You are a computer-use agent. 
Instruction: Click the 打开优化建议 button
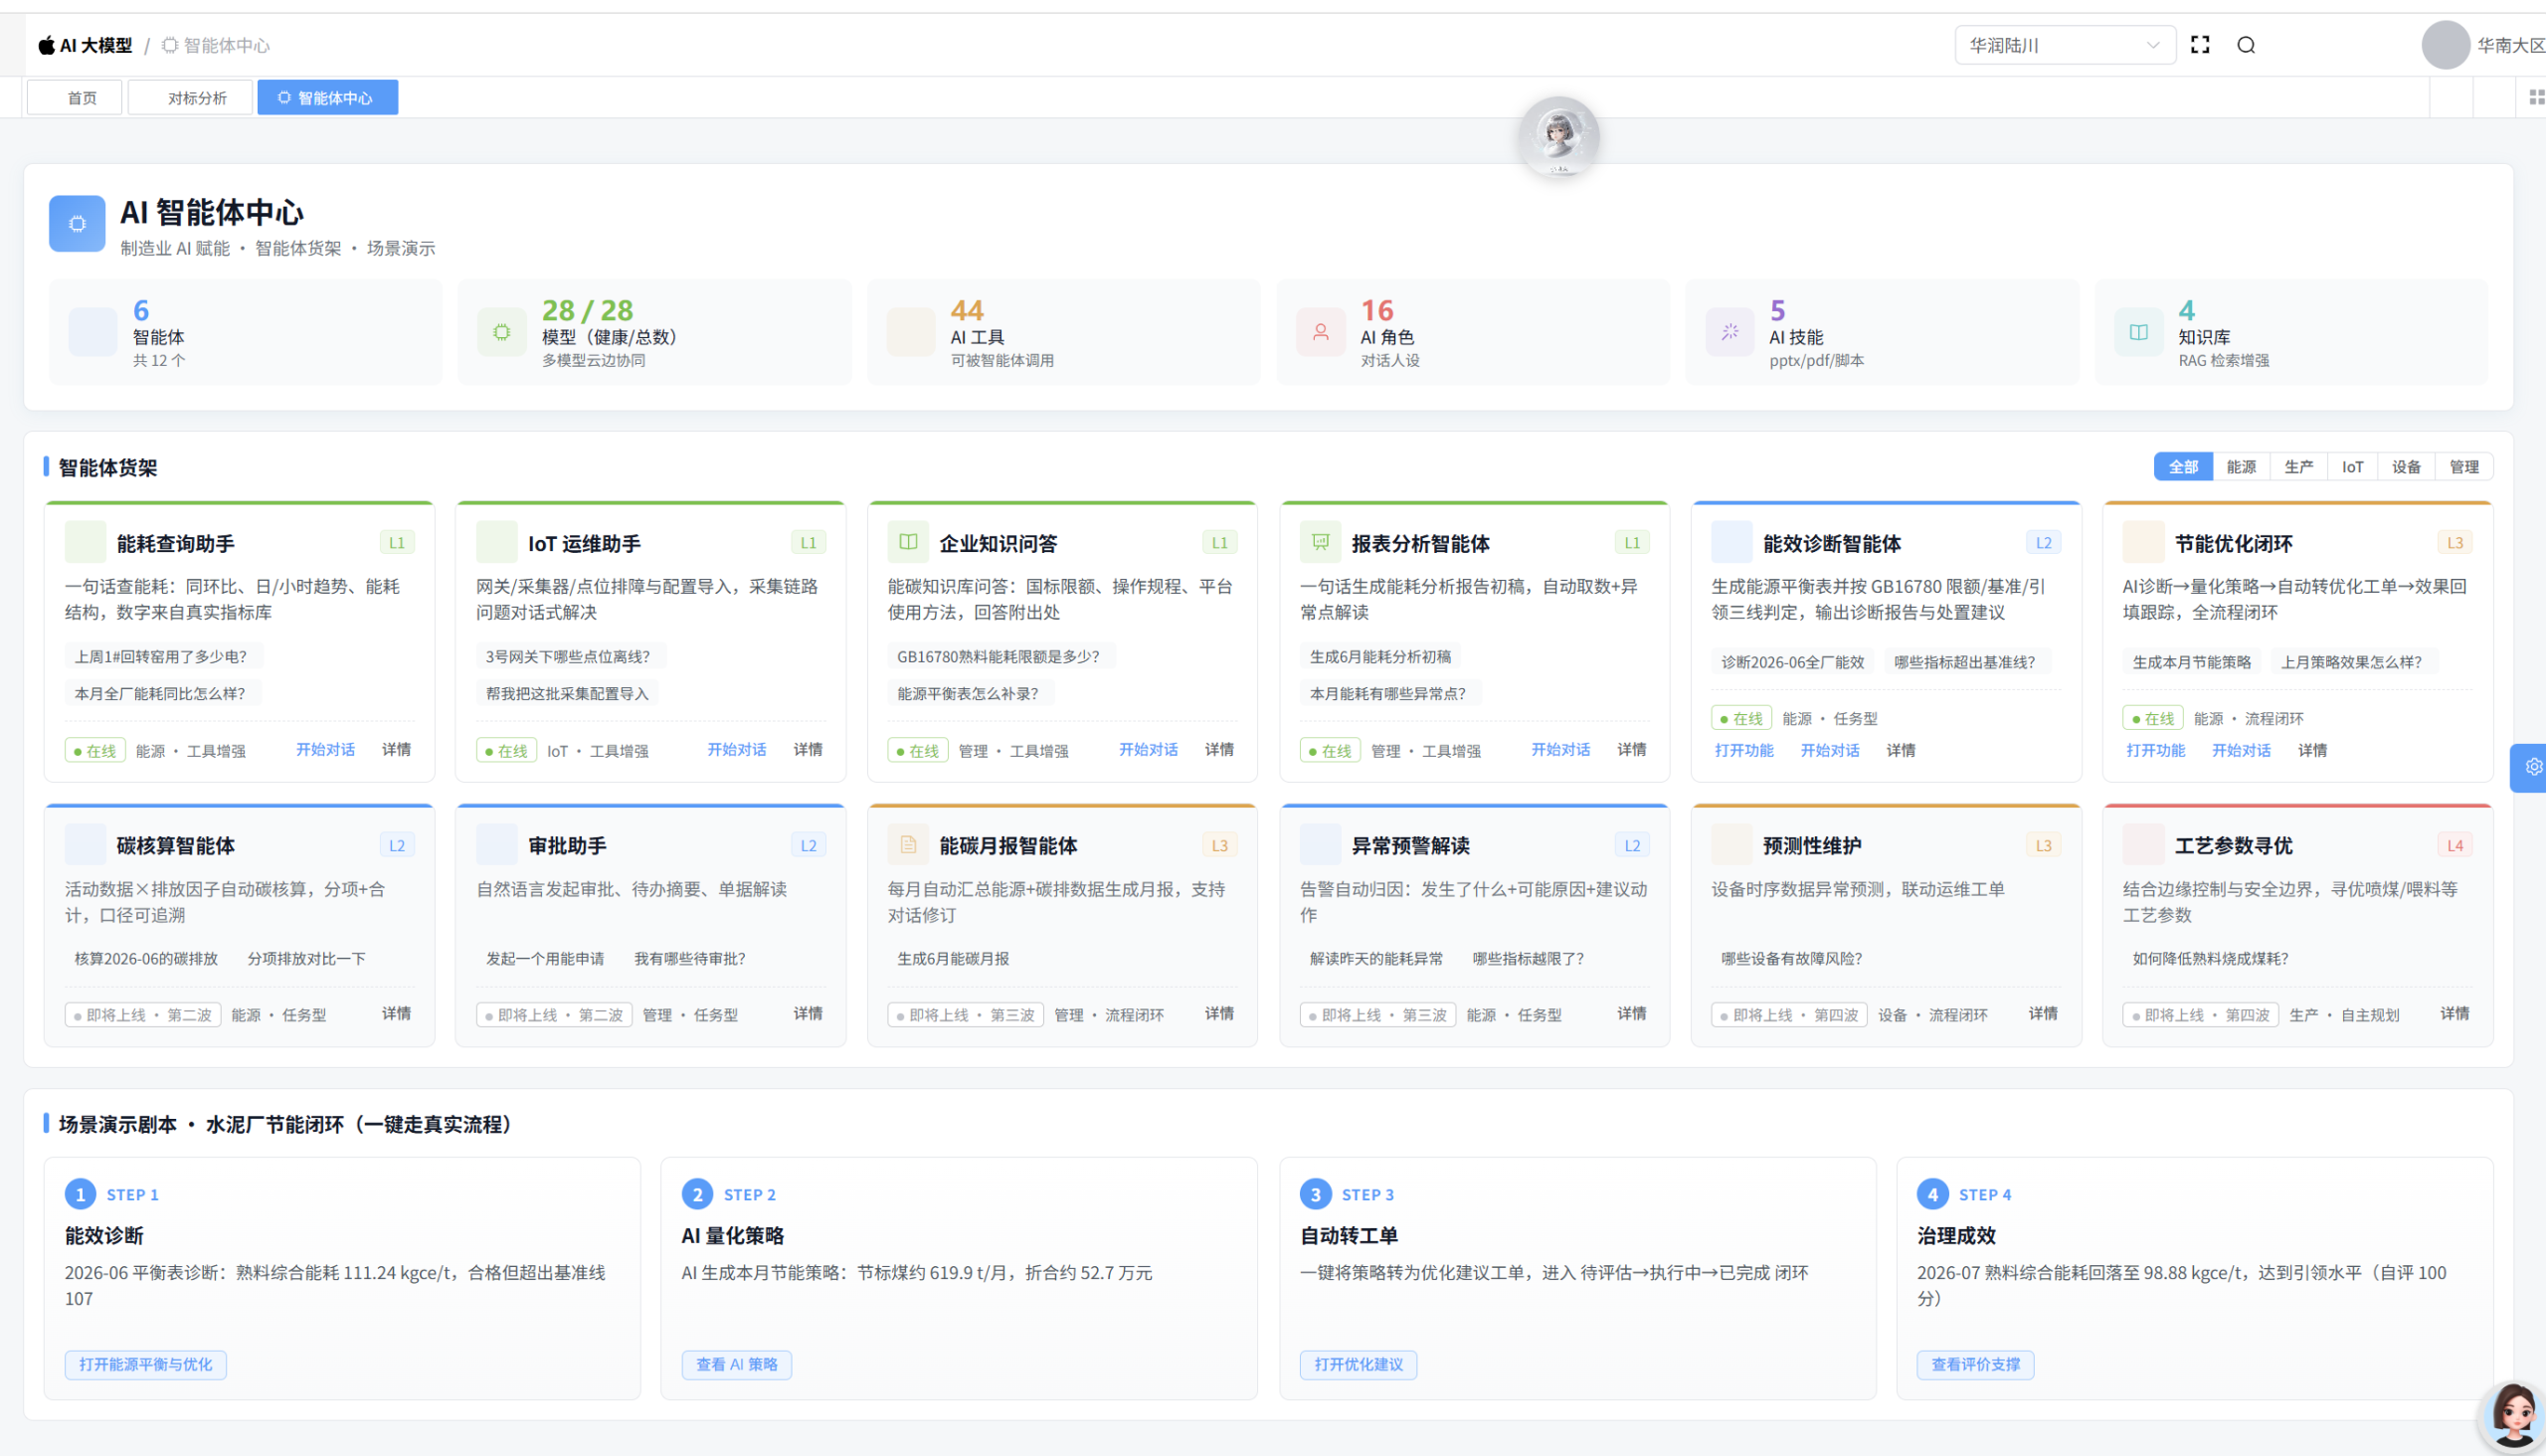(x=1358, y=1364)
